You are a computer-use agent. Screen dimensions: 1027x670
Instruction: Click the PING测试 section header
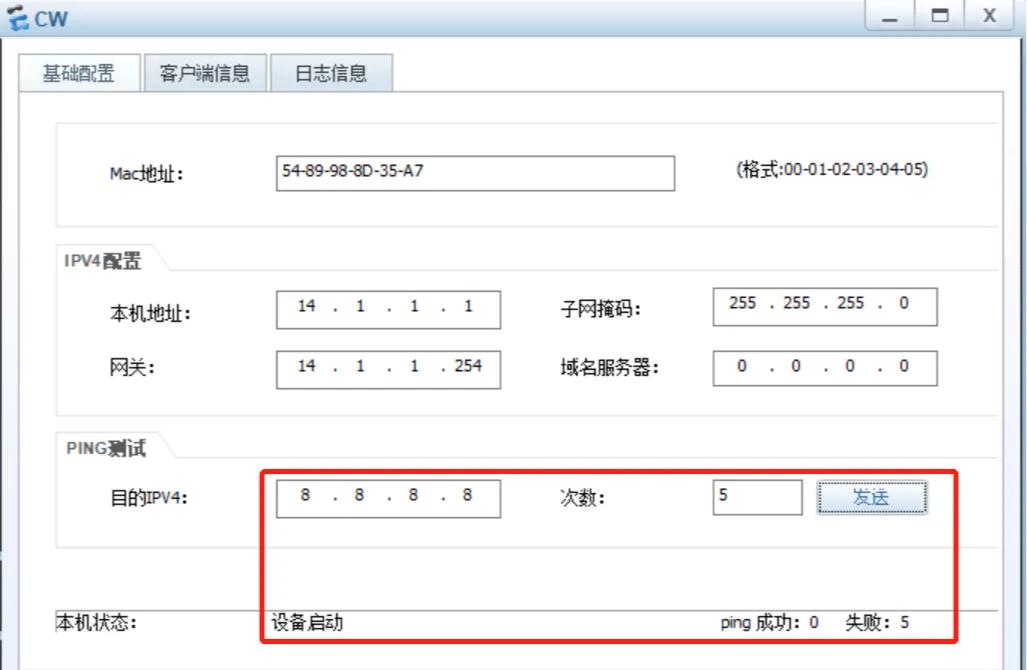coord(103,448)
